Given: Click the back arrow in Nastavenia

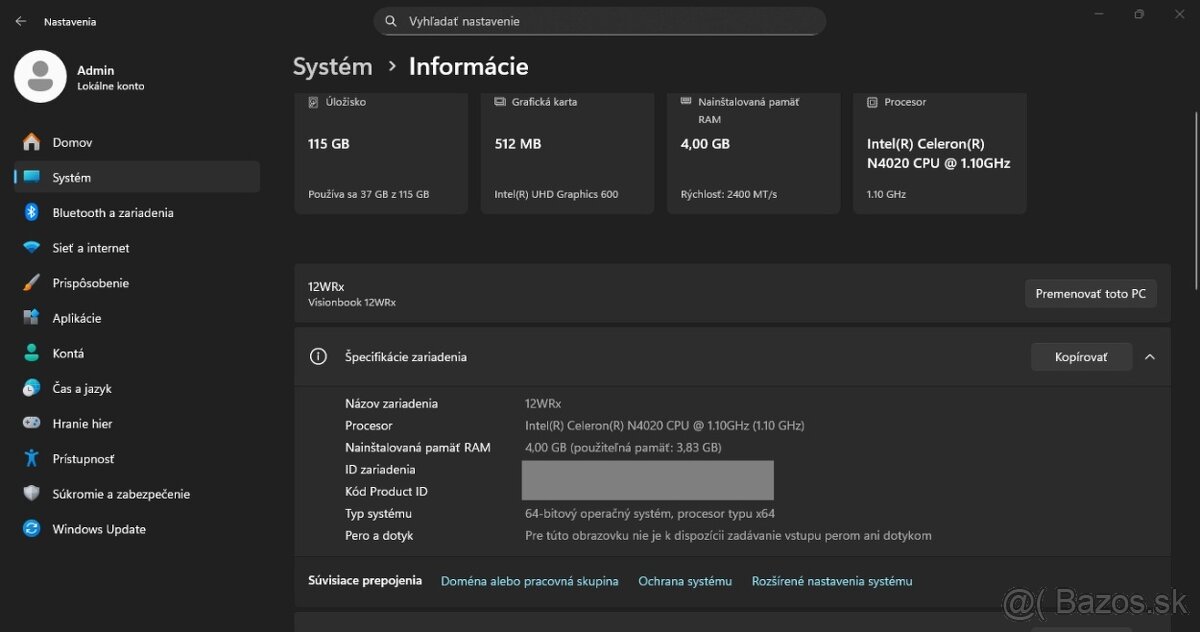Looking at the screenshot, I should point(21,21).
